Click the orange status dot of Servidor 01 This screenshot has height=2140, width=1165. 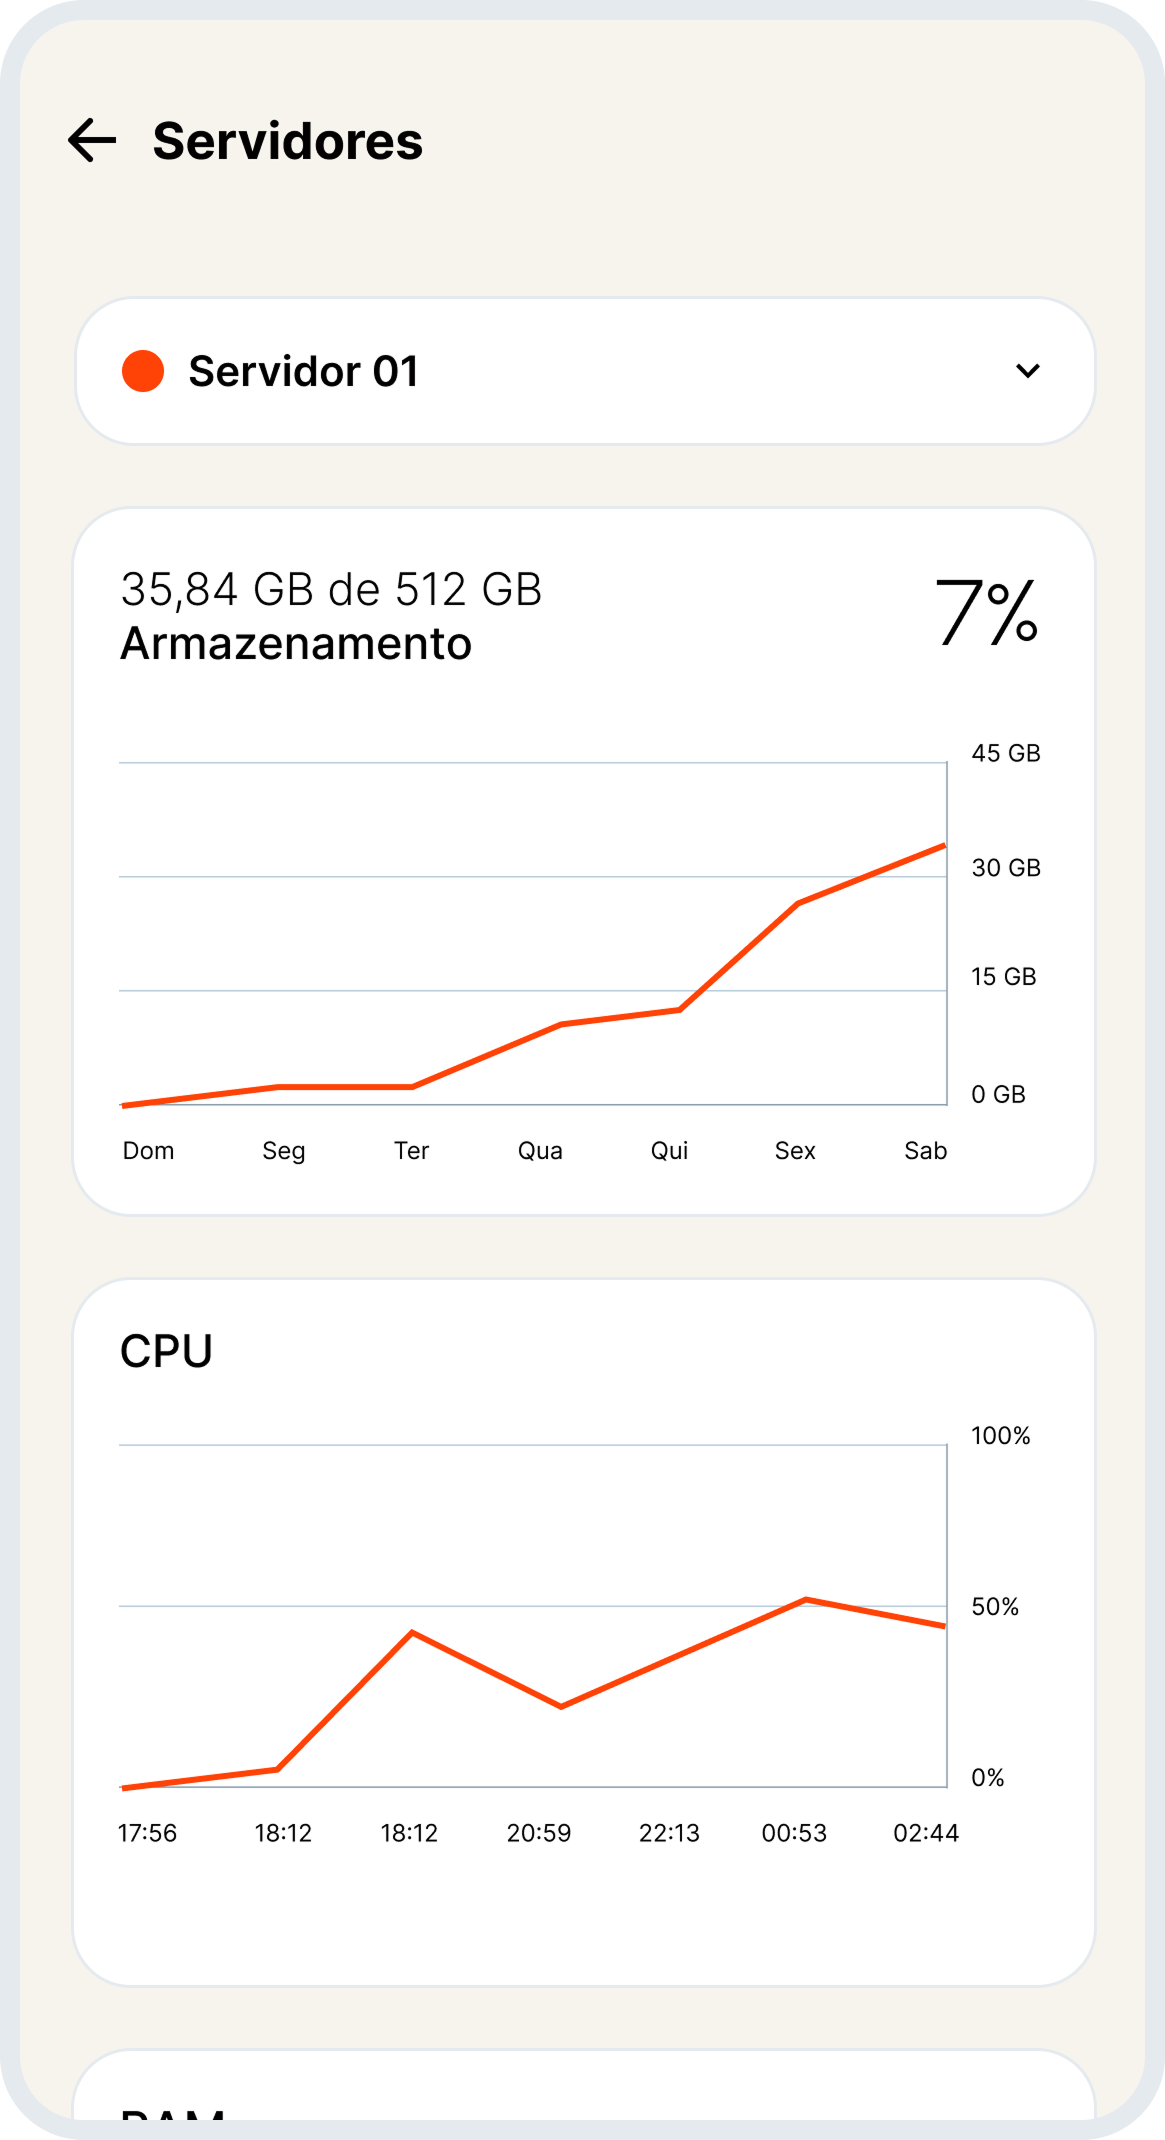(x=143, y=371)
